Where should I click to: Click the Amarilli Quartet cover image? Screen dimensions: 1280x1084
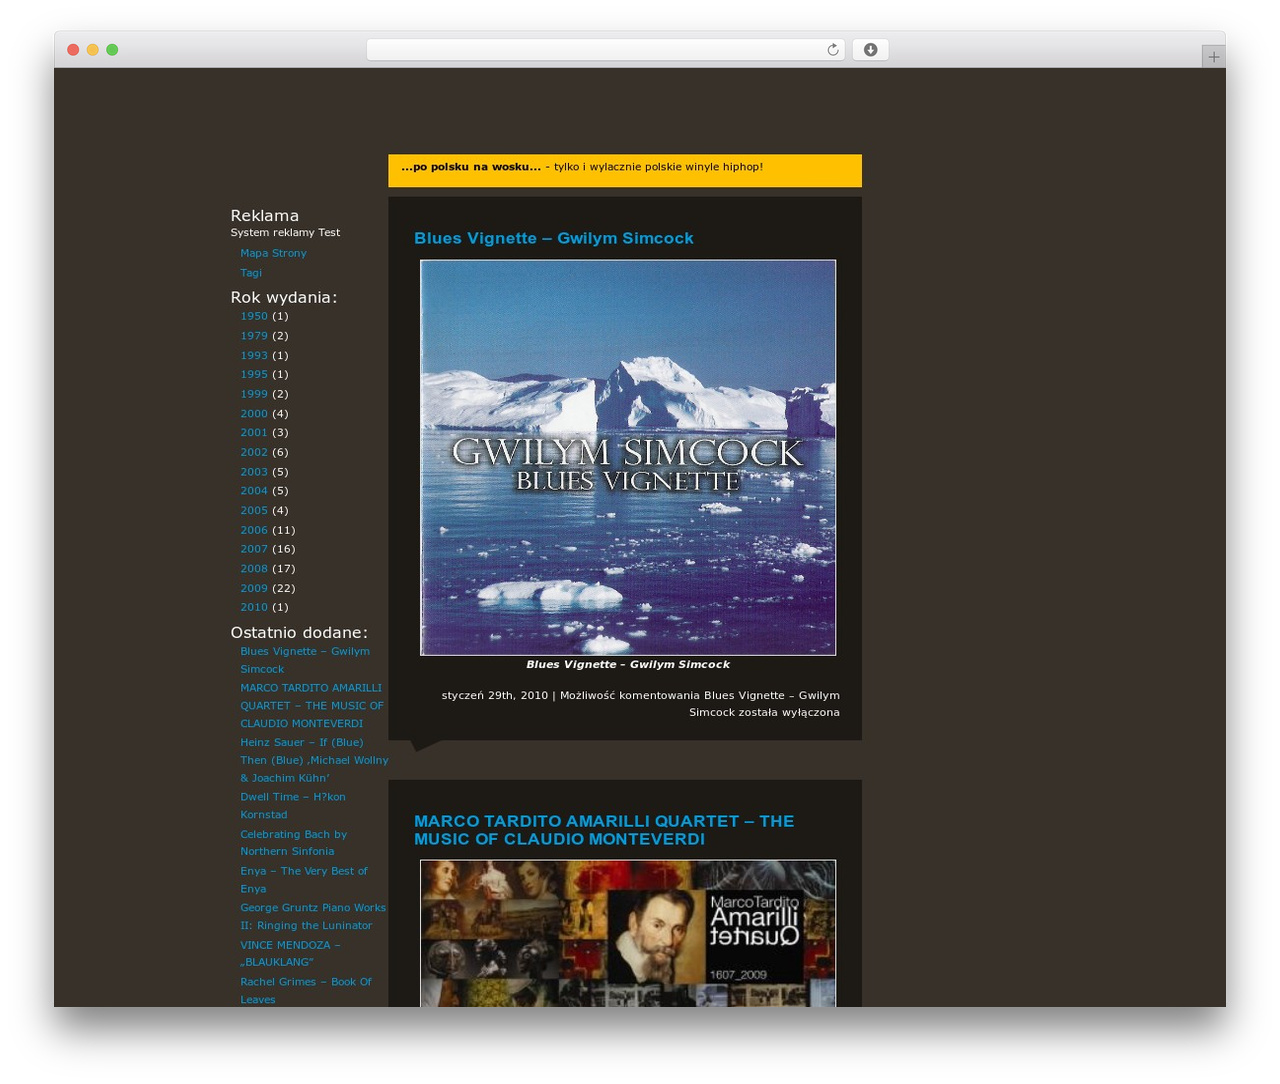628,933
